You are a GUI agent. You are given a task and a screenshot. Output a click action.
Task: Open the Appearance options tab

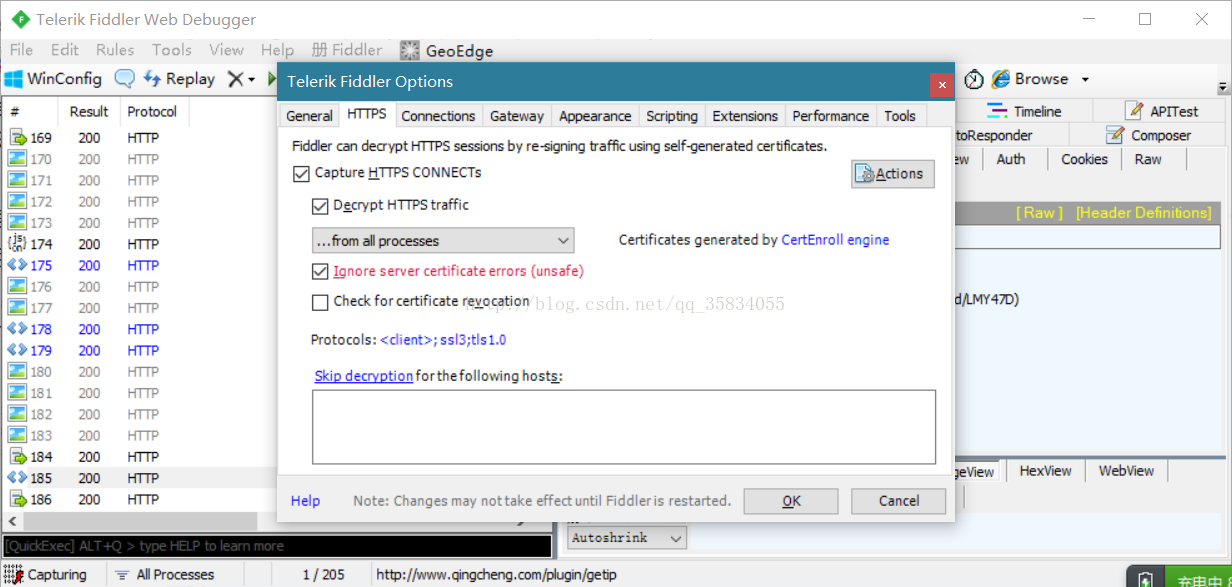(595, 116)
